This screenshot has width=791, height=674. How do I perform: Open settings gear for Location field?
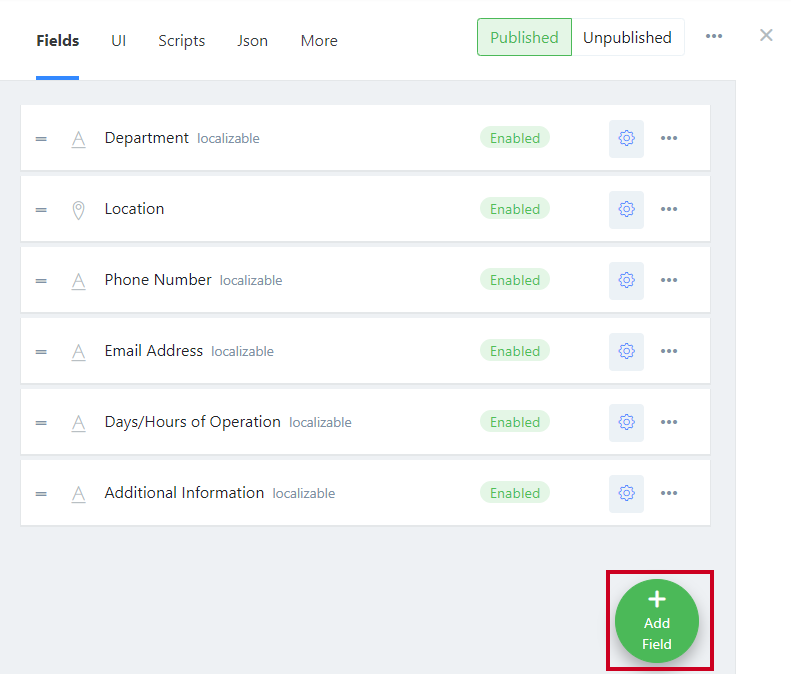tap(626, 209)
